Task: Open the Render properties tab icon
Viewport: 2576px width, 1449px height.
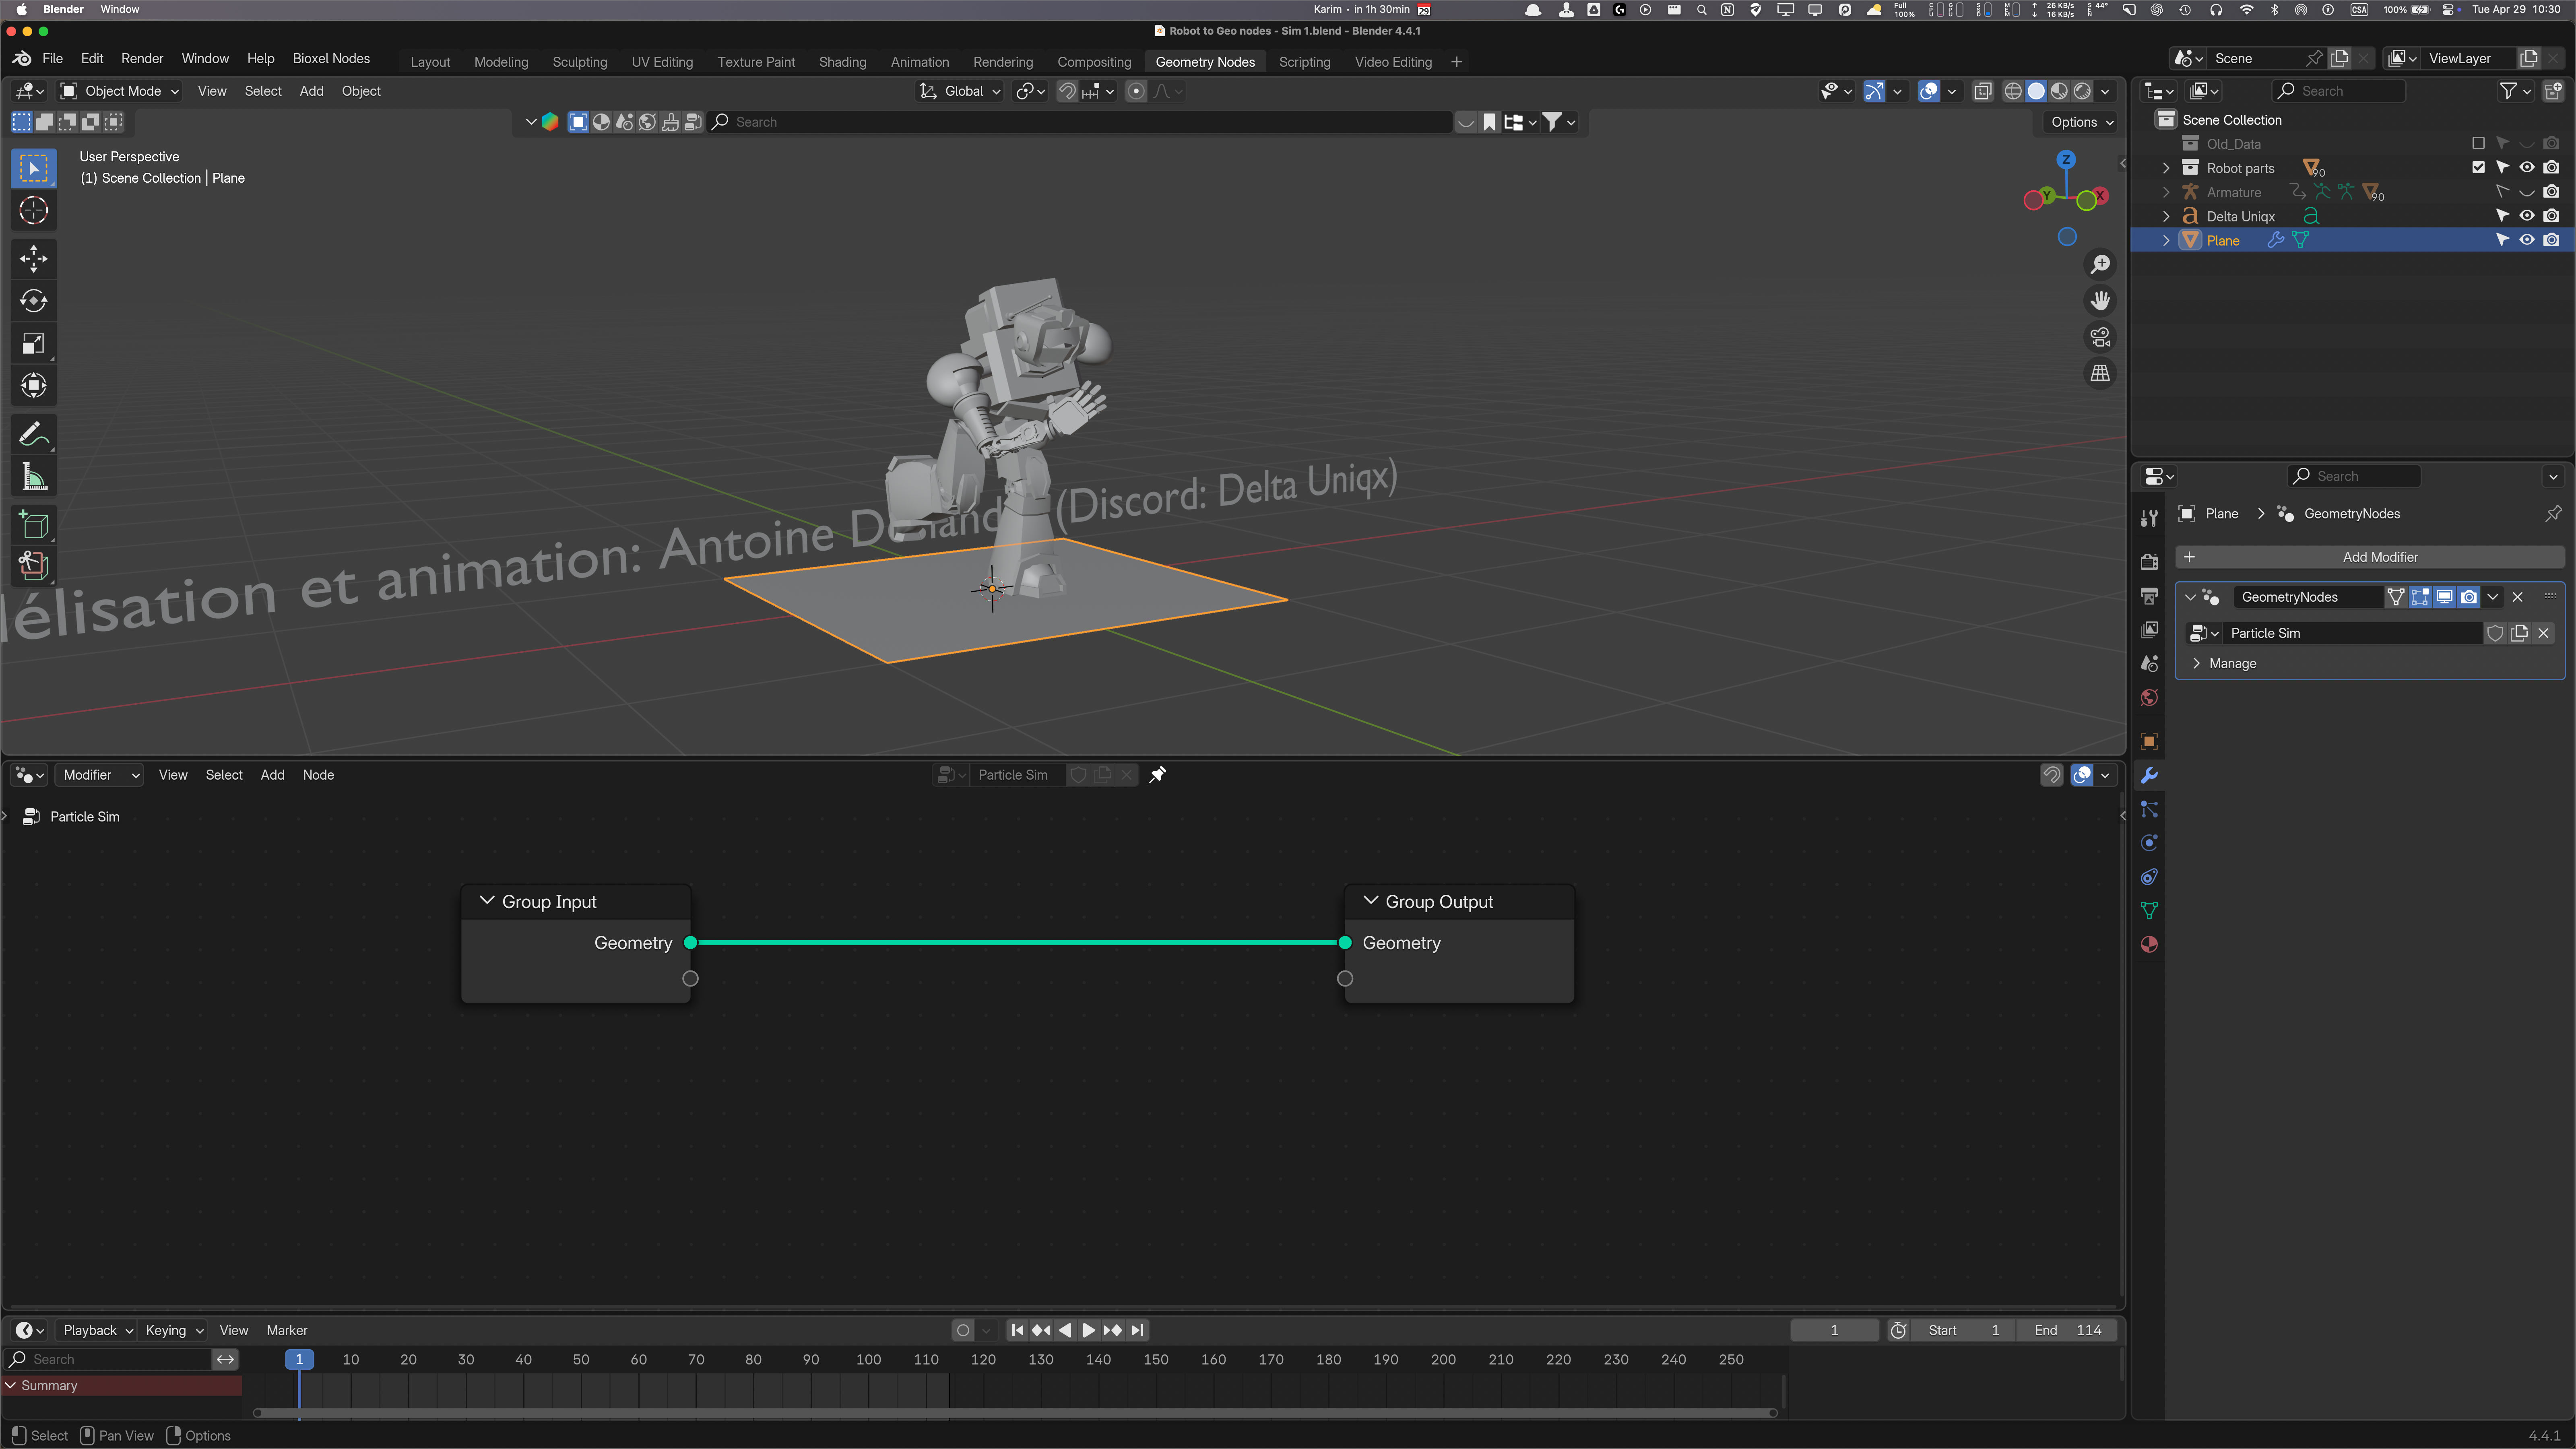Action: 2149,562
